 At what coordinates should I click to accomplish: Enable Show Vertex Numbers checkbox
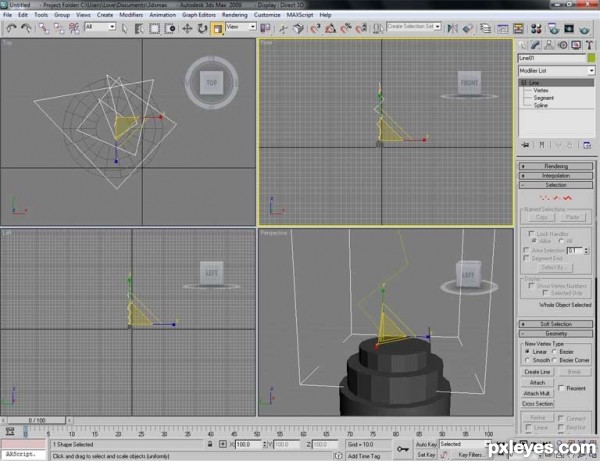(x=531, y=285)
